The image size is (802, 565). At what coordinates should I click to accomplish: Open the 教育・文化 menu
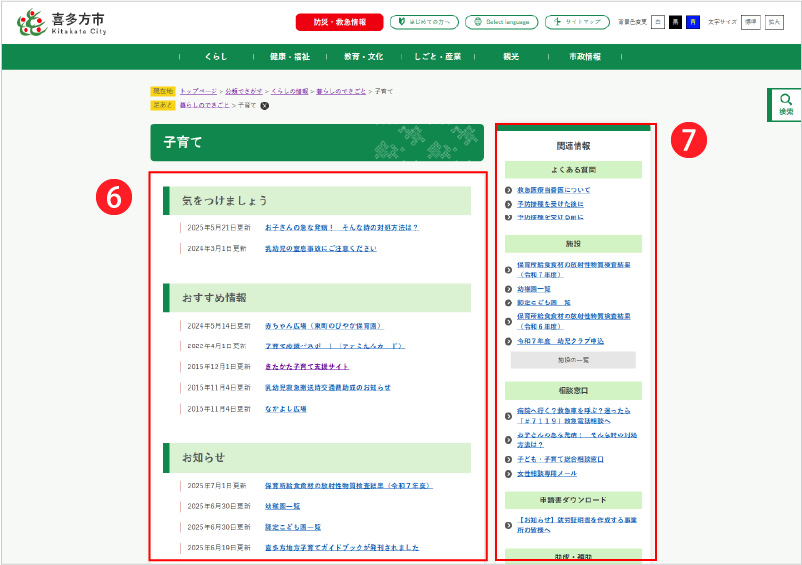(363, 57)
